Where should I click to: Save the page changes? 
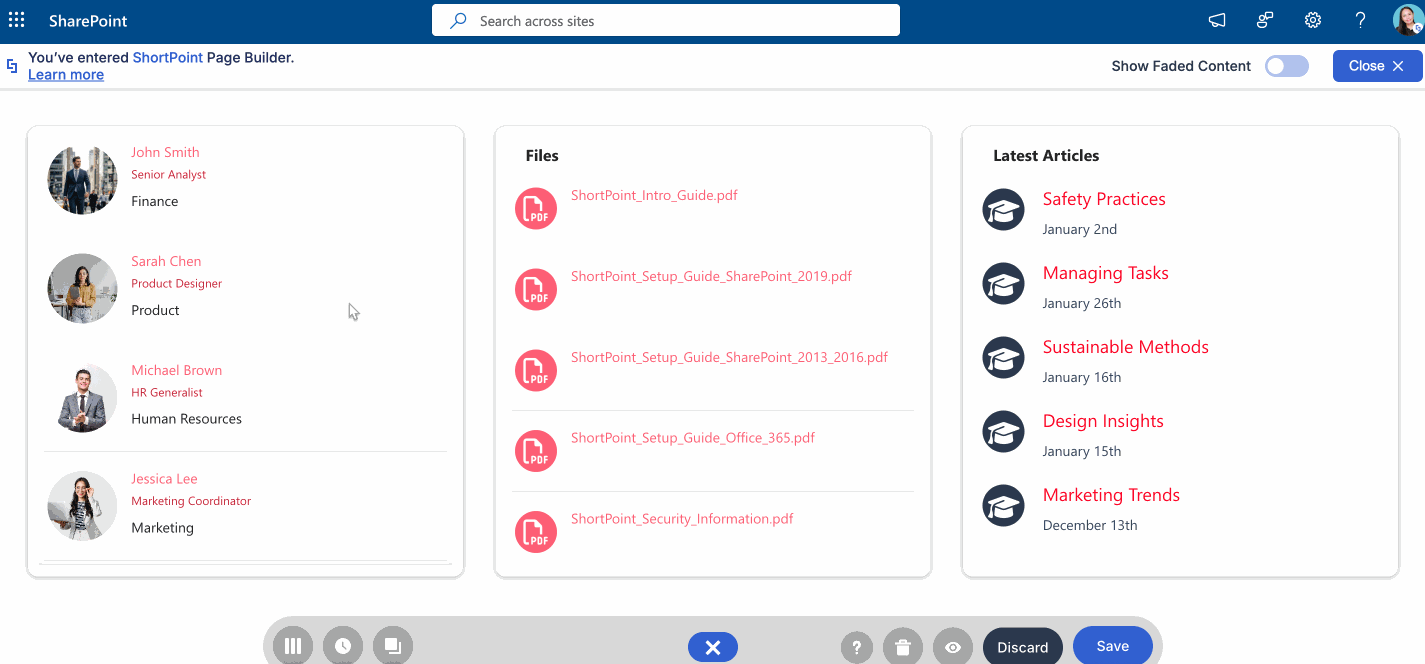1113,646
